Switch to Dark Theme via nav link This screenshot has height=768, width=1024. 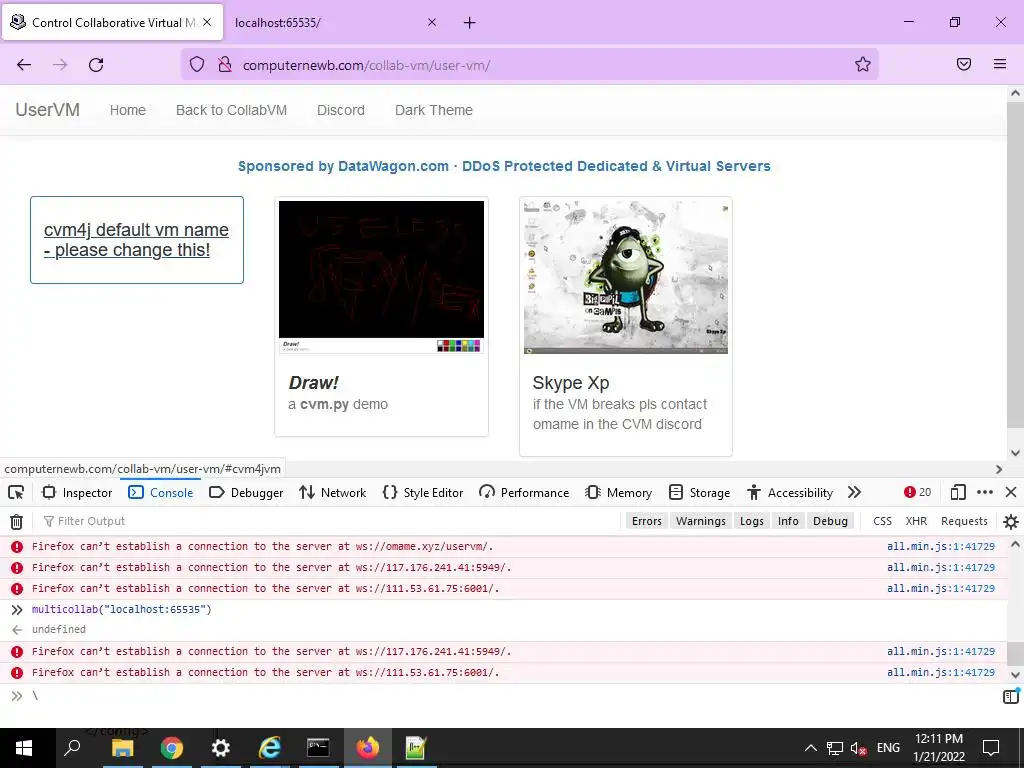click(434, 110)
